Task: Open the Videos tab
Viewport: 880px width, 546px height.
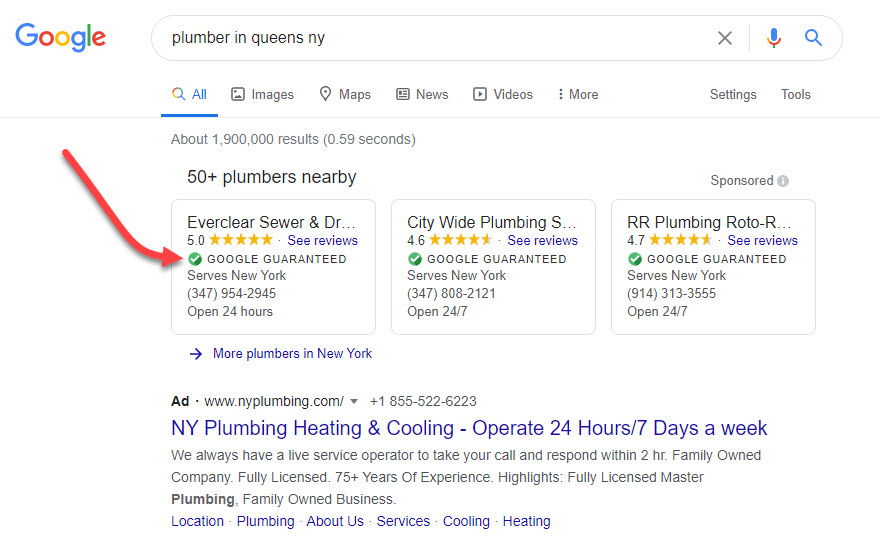Action: click(503, 94)
